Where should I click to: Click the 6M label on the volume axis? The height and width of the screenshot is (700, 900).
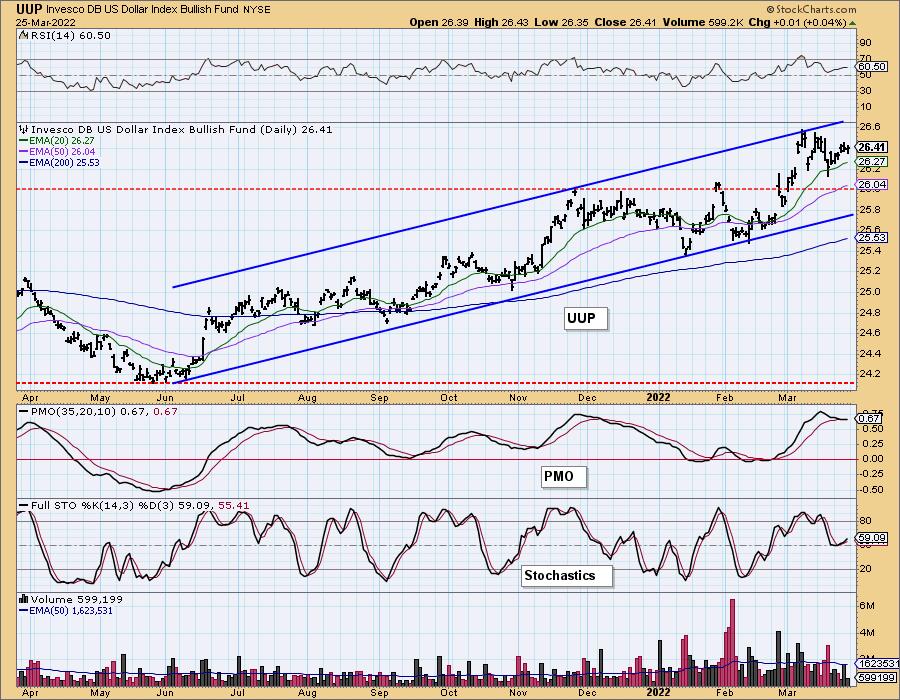pyautogui.click(x=867, y=606)
